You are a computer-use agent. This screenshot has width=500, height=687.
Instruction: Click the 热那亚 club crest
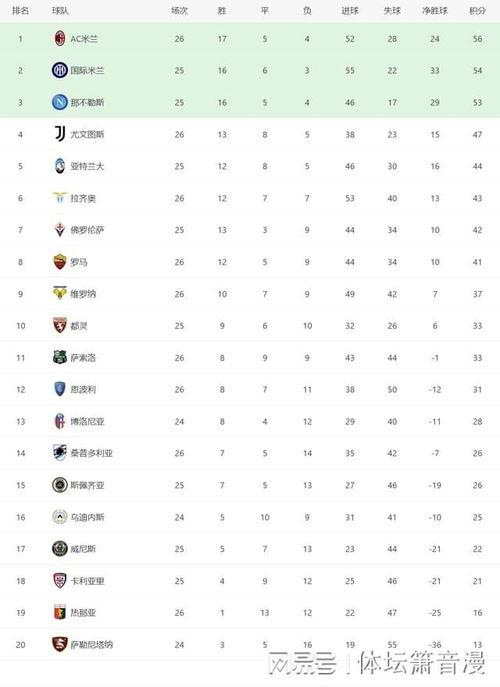60,612
